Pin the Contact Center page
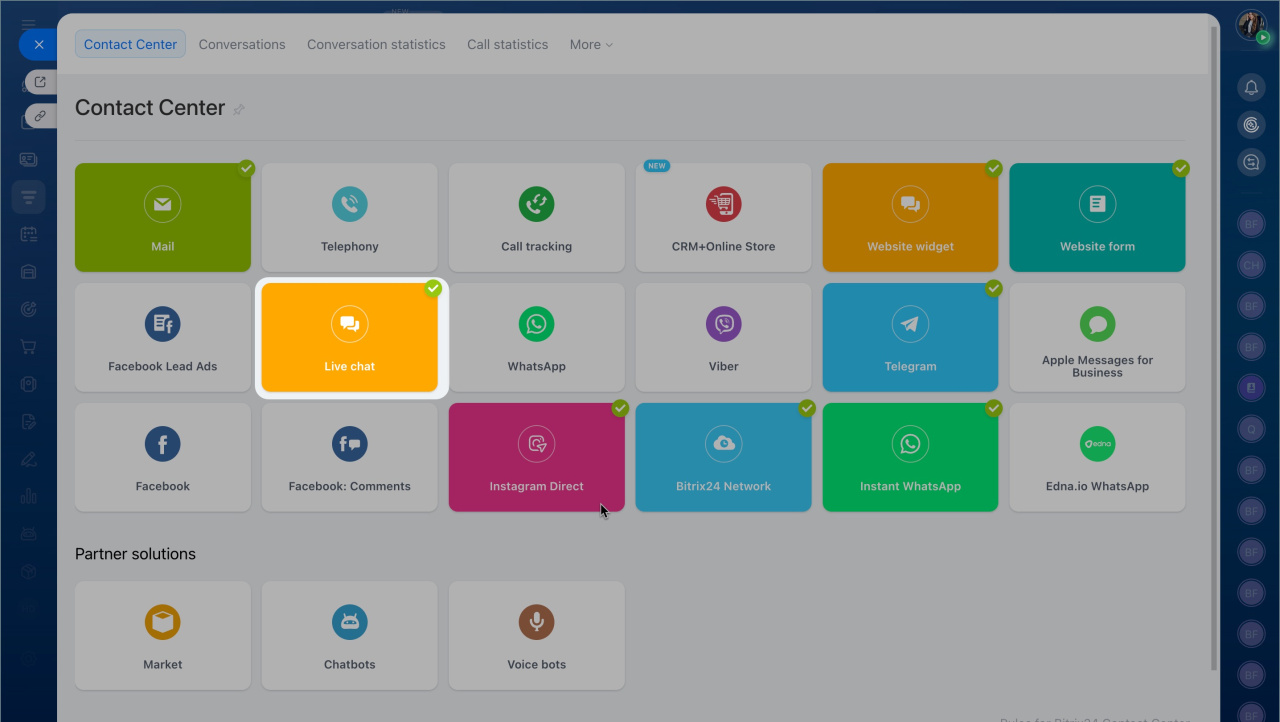This screenshot has height=722, width=1280. pos(238,110)
